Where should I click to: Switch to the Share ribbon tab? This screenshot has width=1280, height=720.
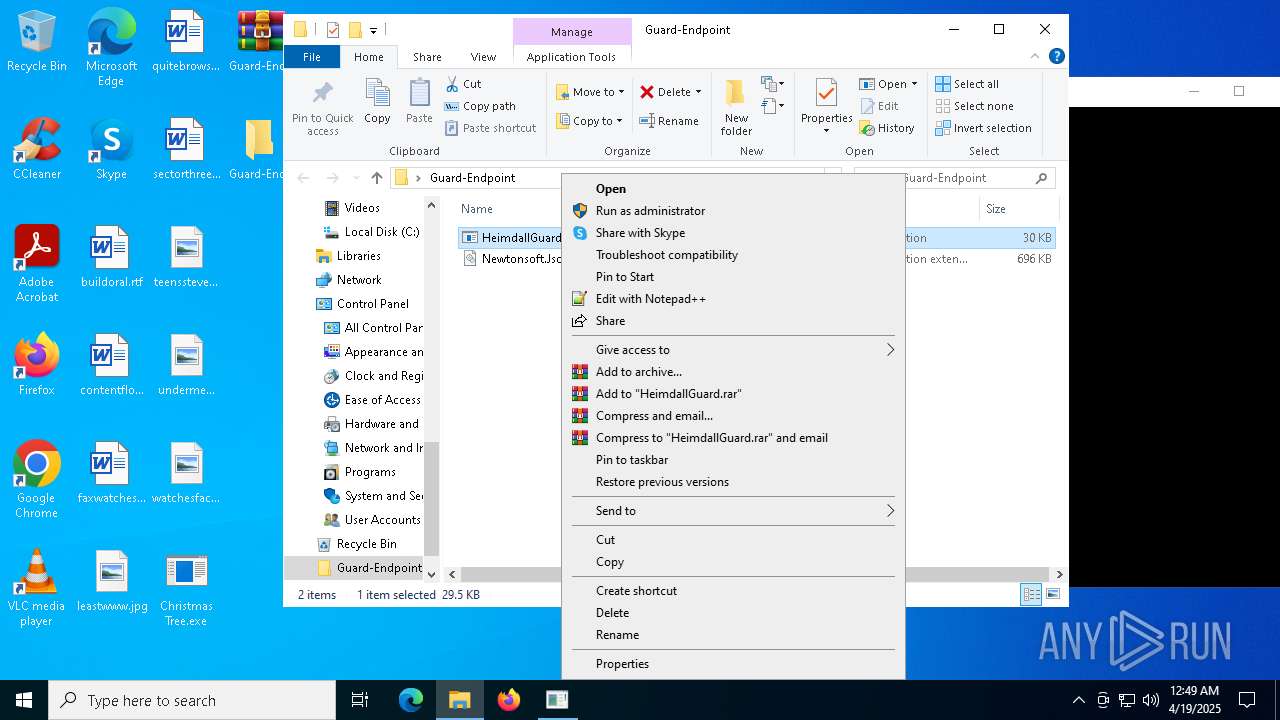point(427,57)
